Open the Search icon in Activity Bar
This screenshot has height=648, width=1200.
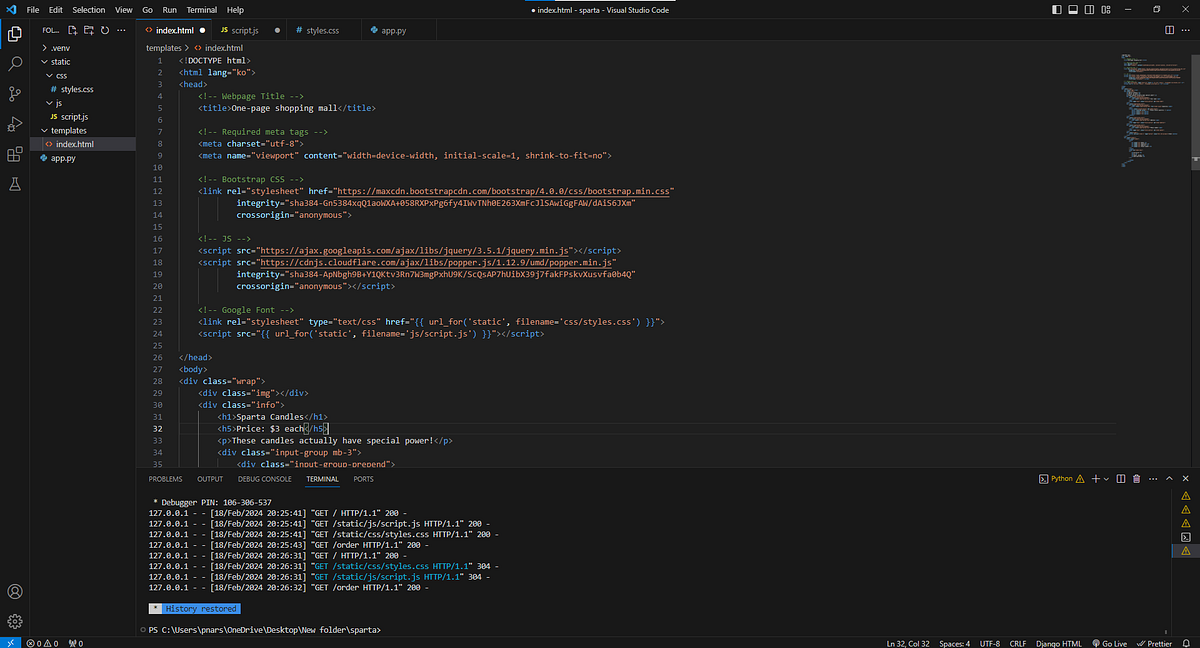click(15, 63)
